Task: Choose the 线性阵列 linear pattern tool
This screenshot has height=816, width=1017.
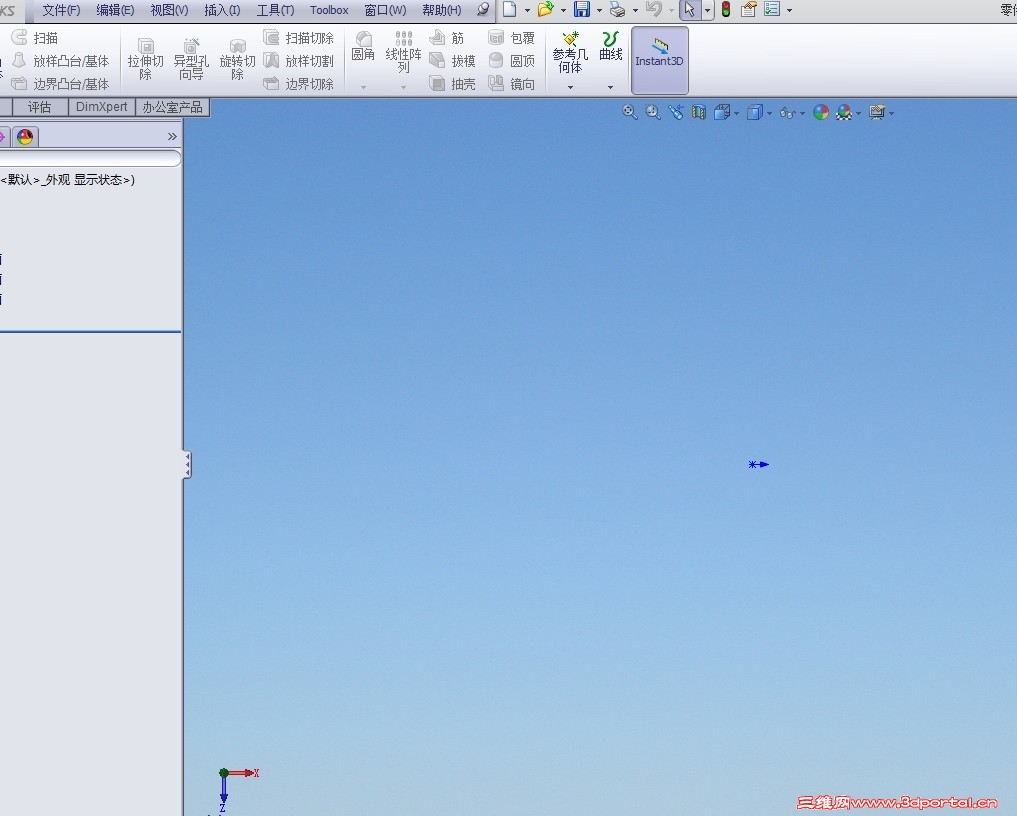Action: [x=403, y=51]
